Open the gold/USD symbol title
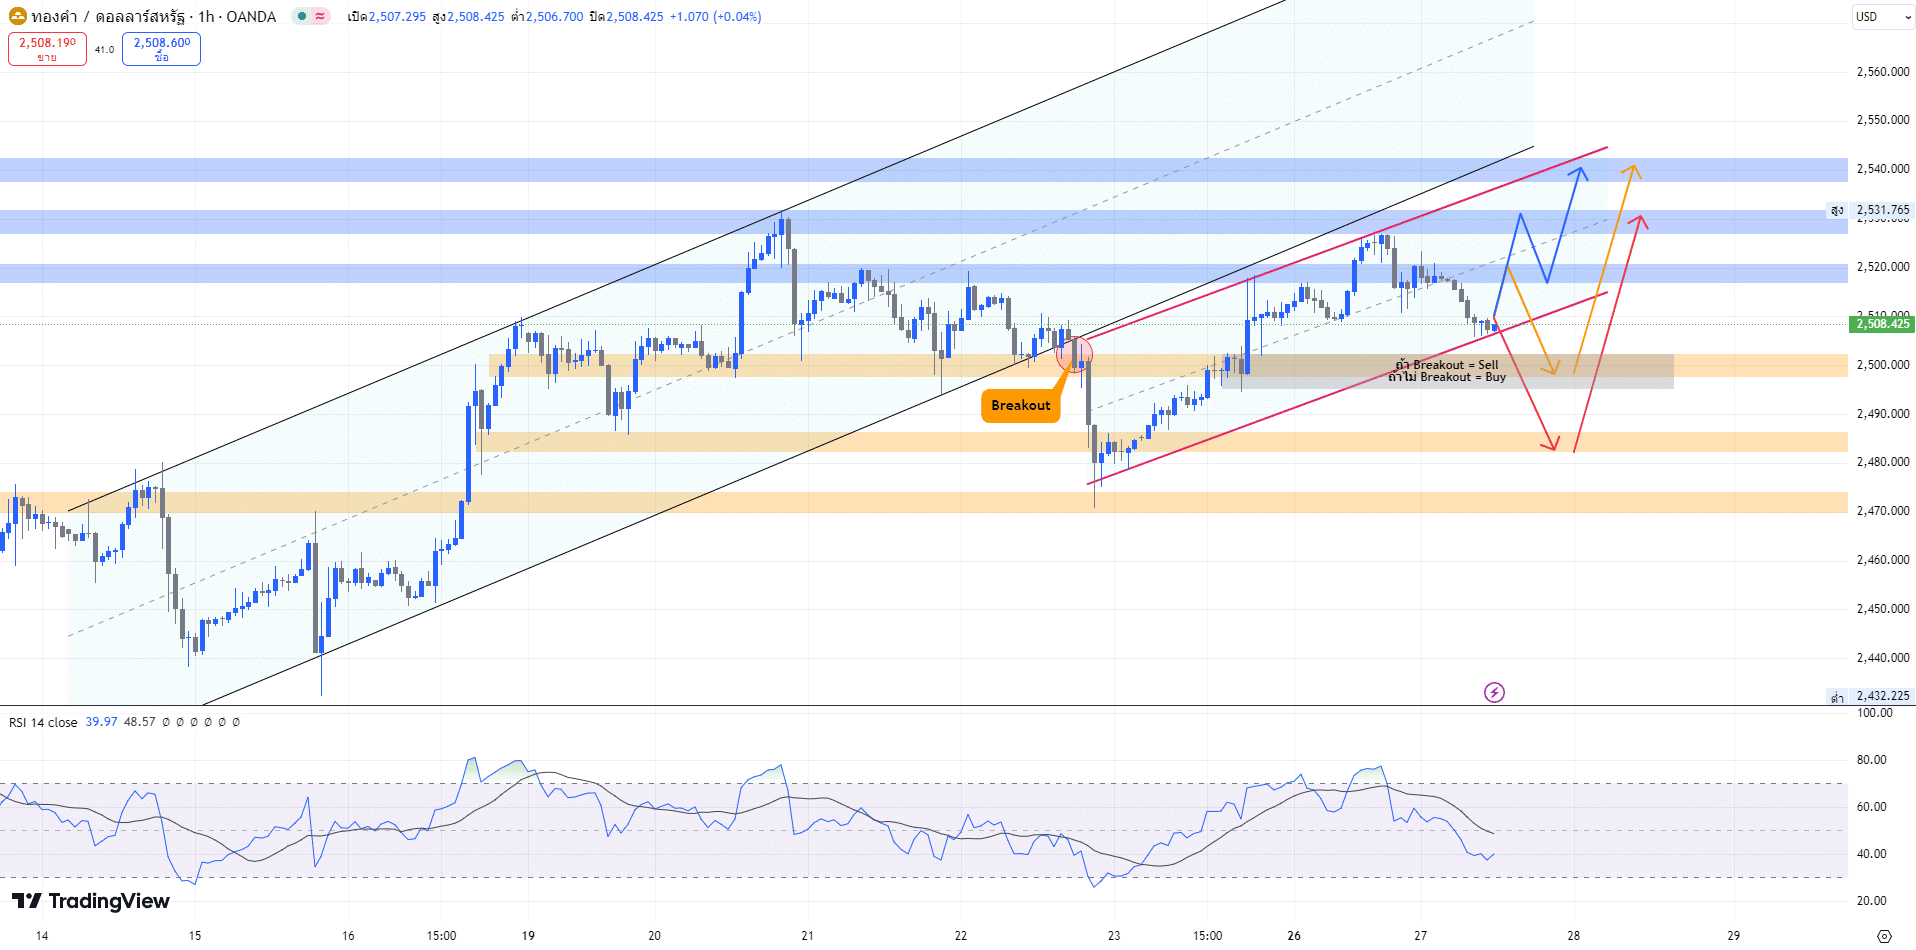 [x=154, y=16]
